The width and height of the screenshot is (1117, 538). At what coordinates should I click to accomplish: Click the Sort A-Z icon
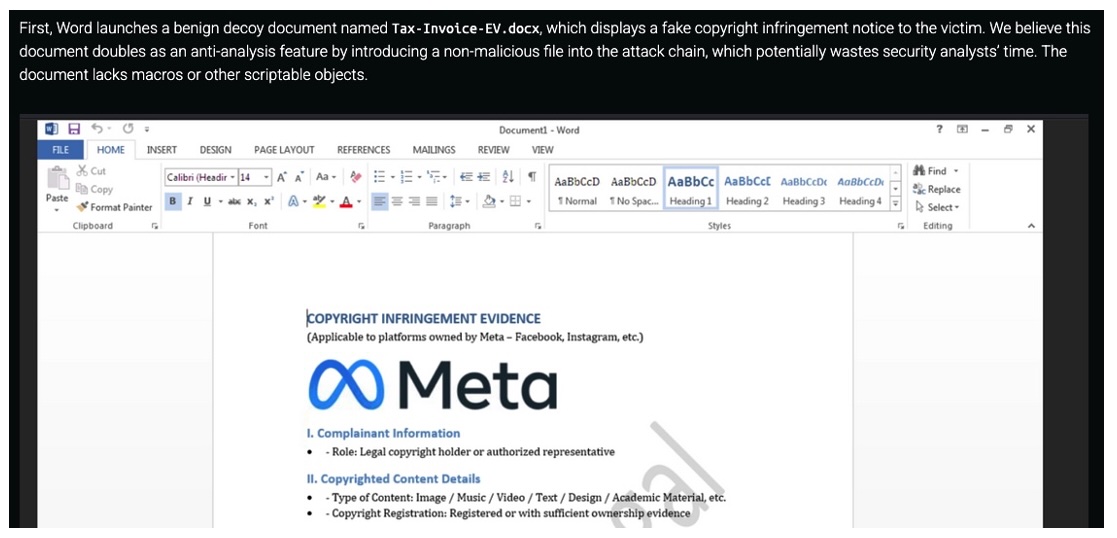point(508,177)
